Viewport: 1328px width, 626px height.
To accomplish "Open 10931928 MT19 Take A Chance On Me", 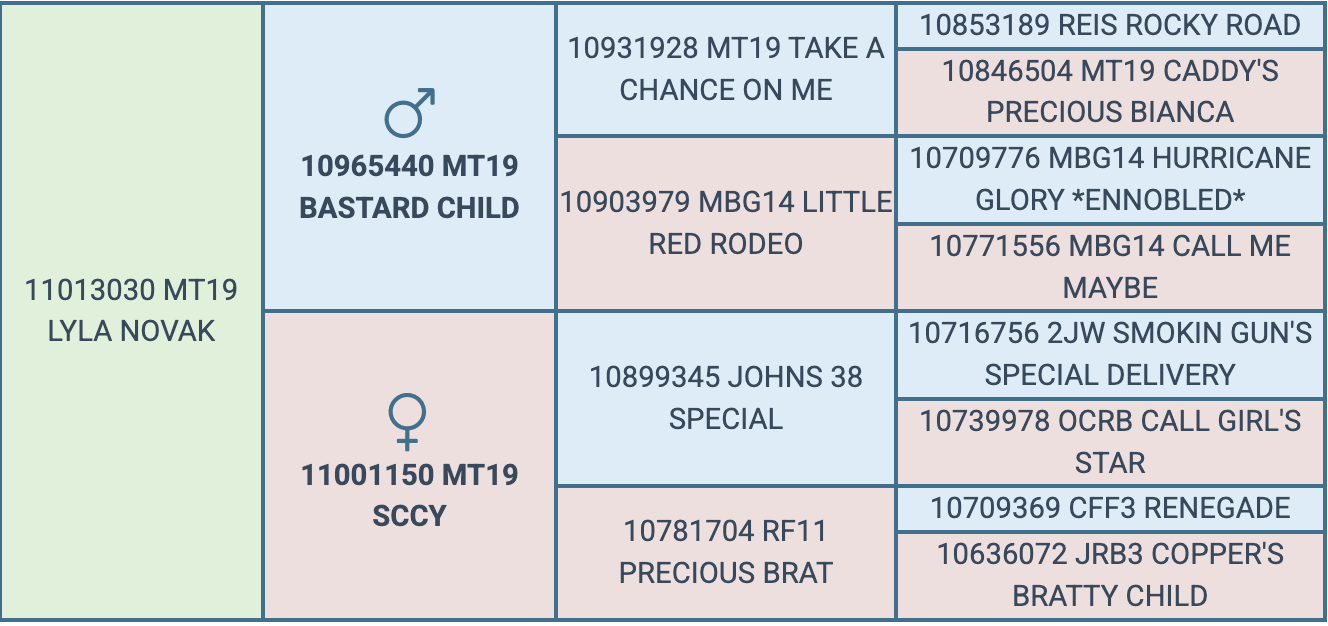I will 726,69.
